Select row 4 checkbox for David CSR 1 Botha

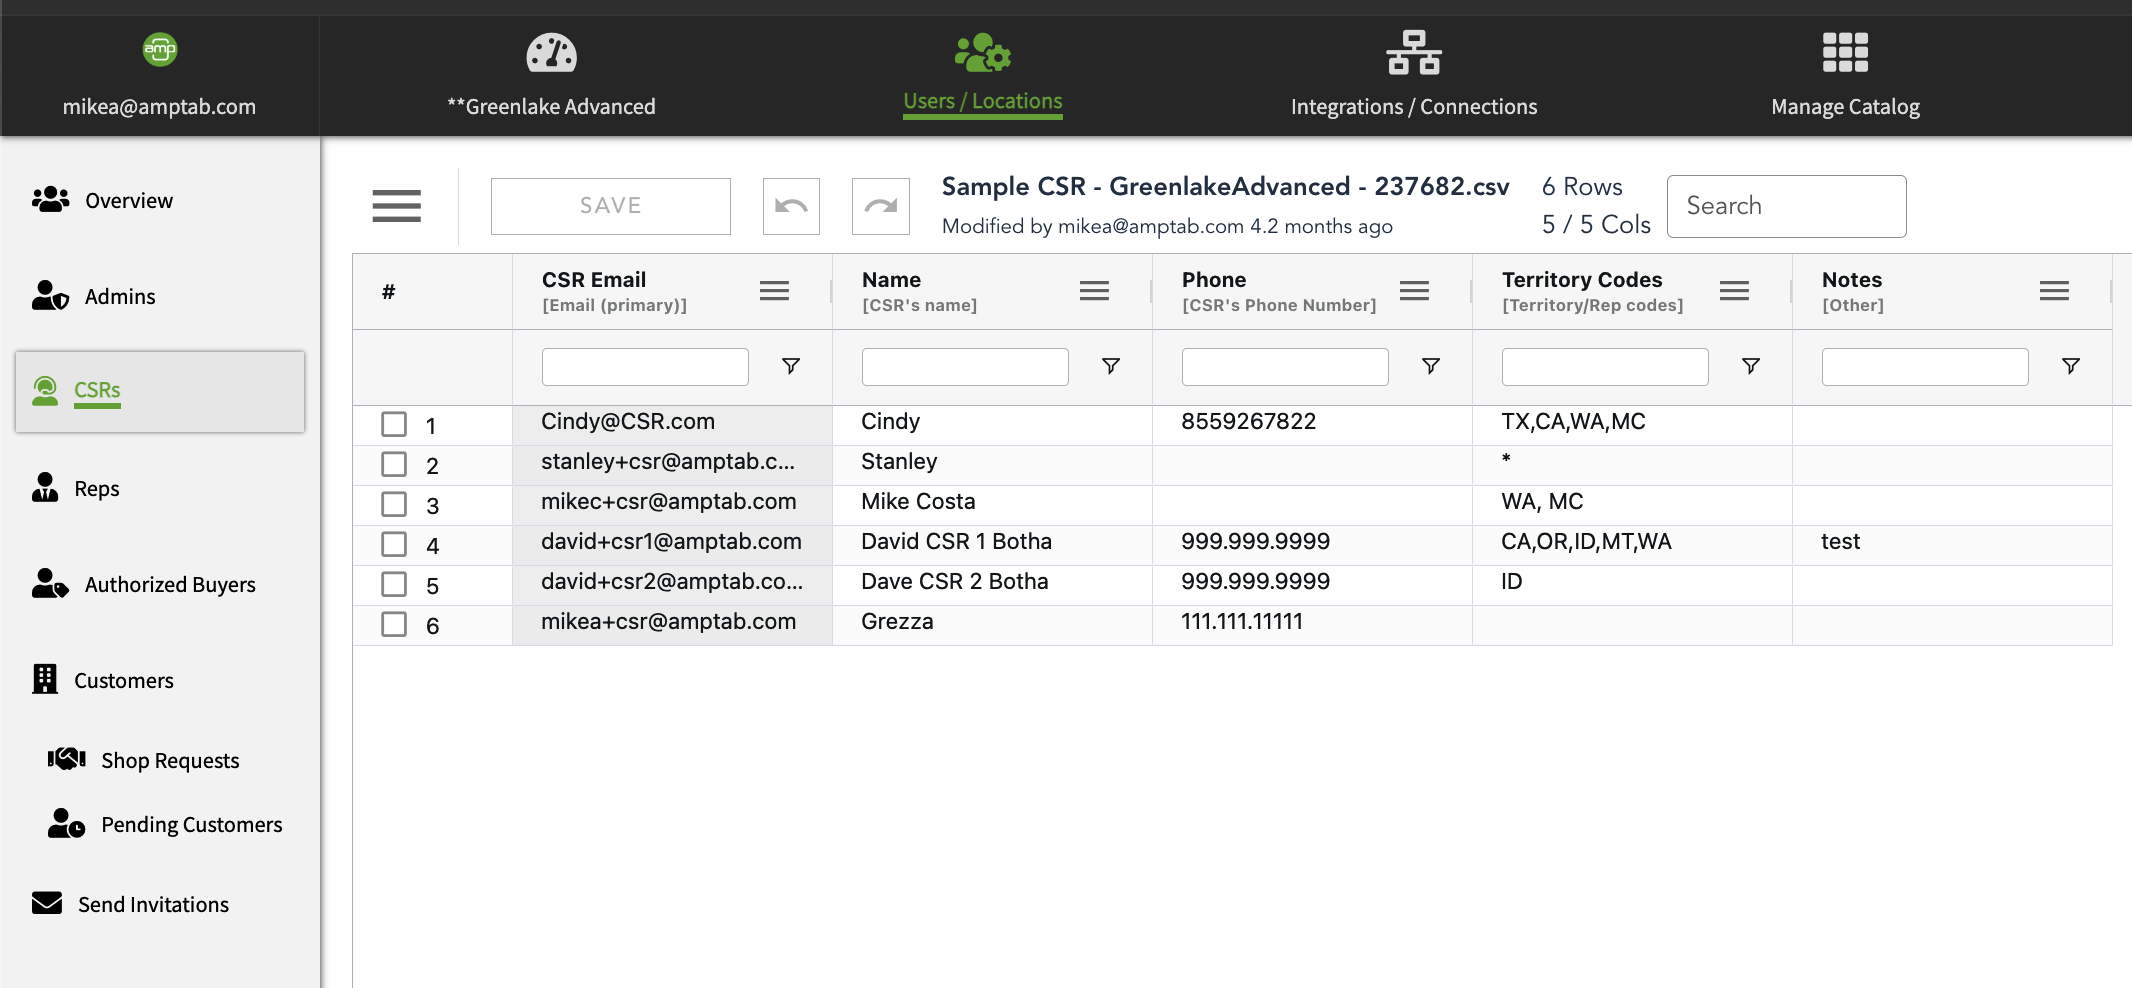[x=394, y=545]
